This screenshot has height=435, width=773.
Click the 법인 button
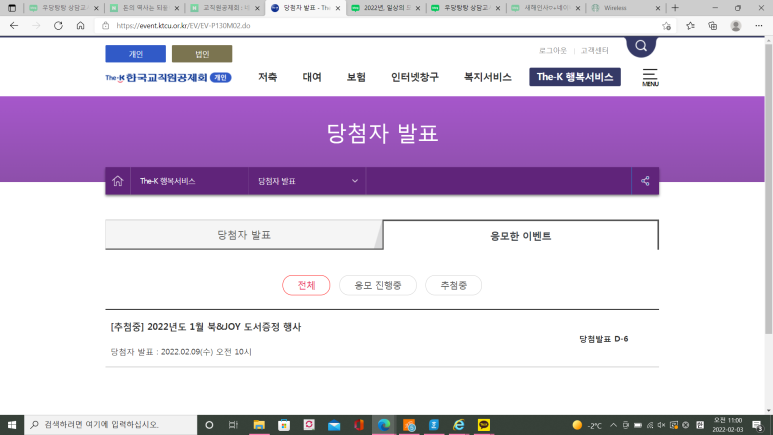click(x=201, y=54)
